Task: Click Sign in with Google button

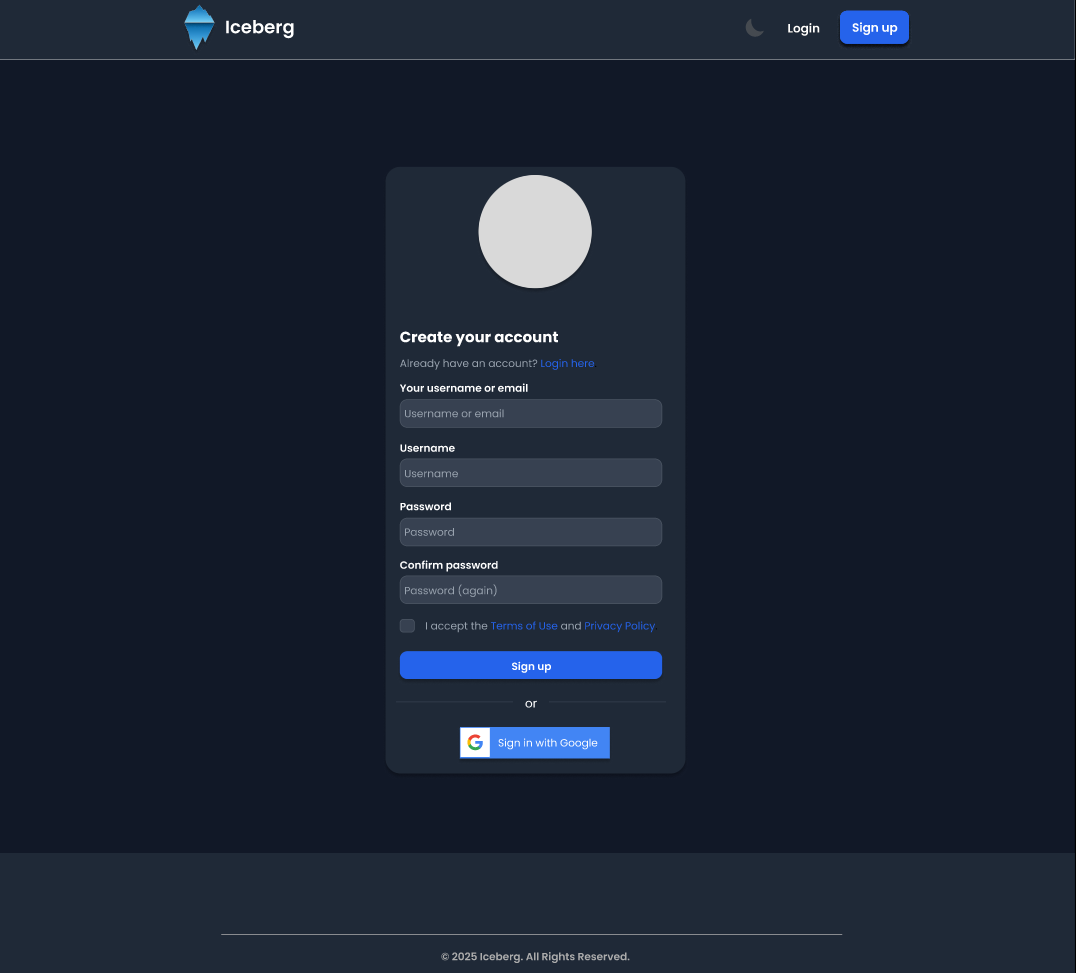Action: (x=535, y=742)
